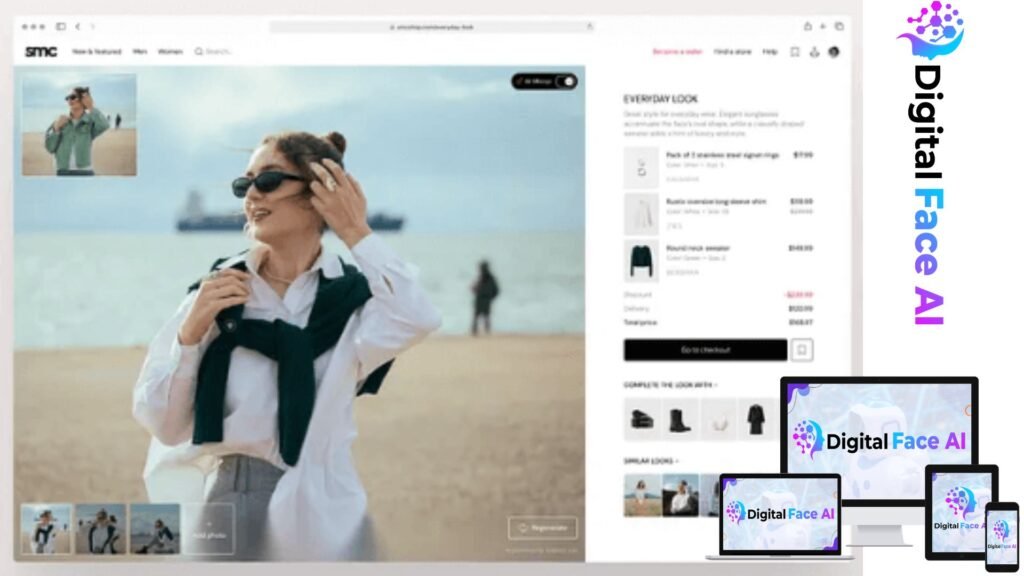Screen dimensions: 1024x576
Task: Select the second generated photo thumbnail
Action: point(101,529)
